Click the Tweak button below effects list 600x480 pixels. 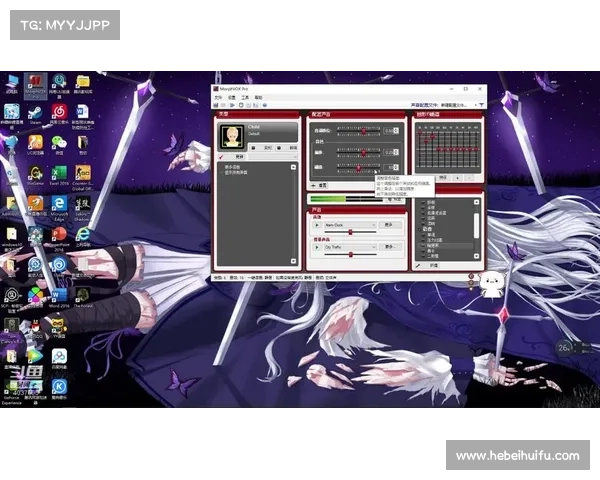click(429, 265)
